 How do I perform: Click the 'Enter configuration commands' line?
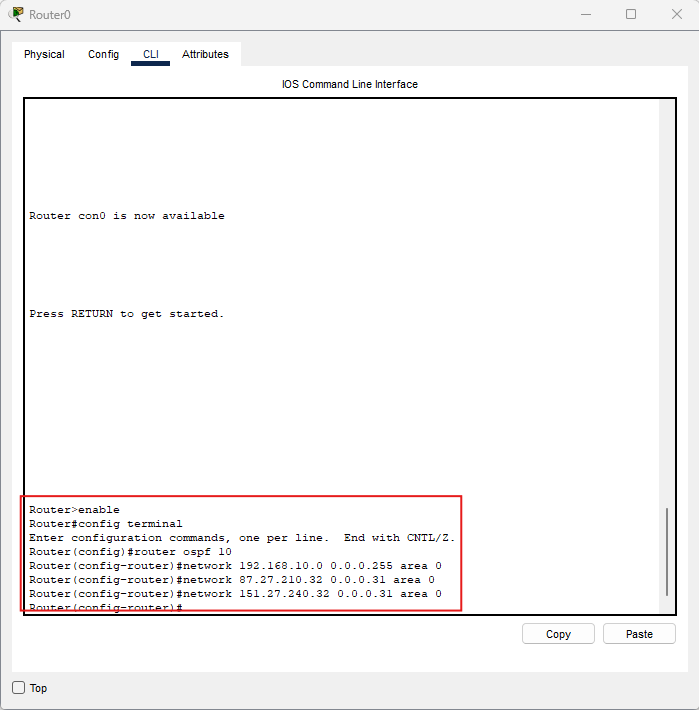coord(242,538)
